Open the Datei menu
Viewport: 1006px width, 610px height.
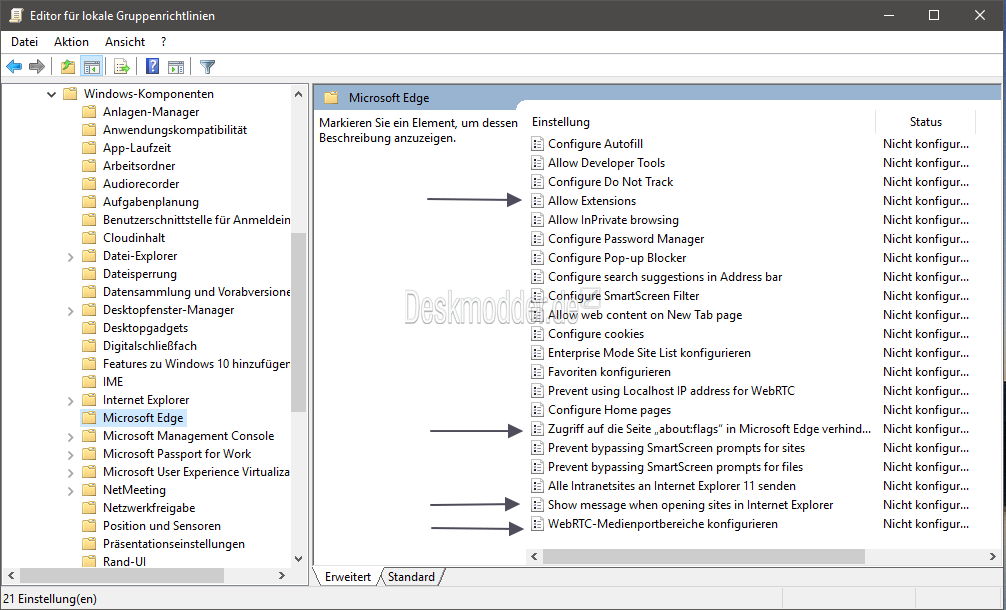pos(24,42)
